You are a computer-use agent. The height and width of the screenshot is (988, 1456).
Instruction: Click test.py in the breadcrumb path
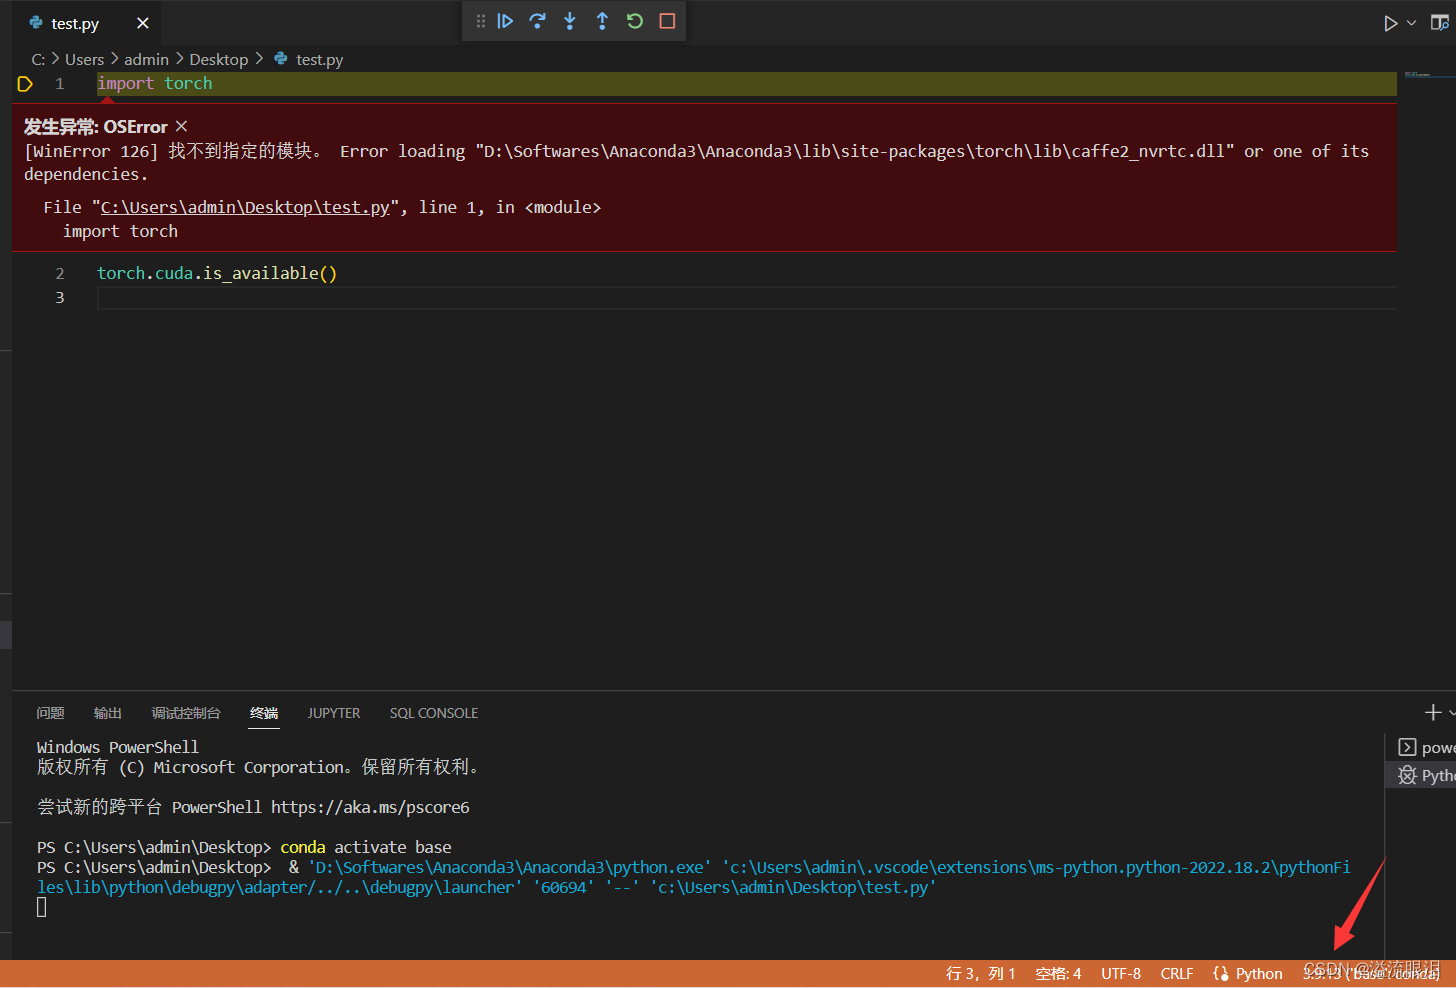click(319, 60)
